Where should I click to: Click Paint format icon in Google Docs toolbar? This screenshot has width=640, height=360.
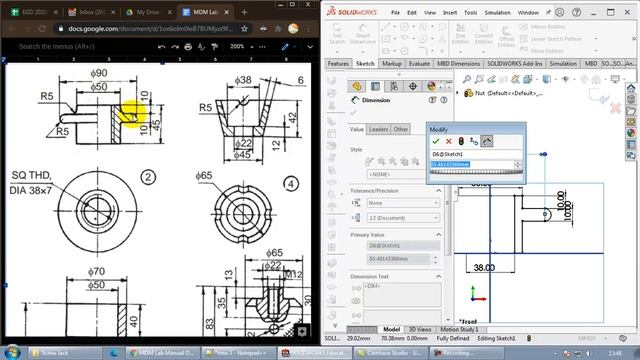click(215, 47)
